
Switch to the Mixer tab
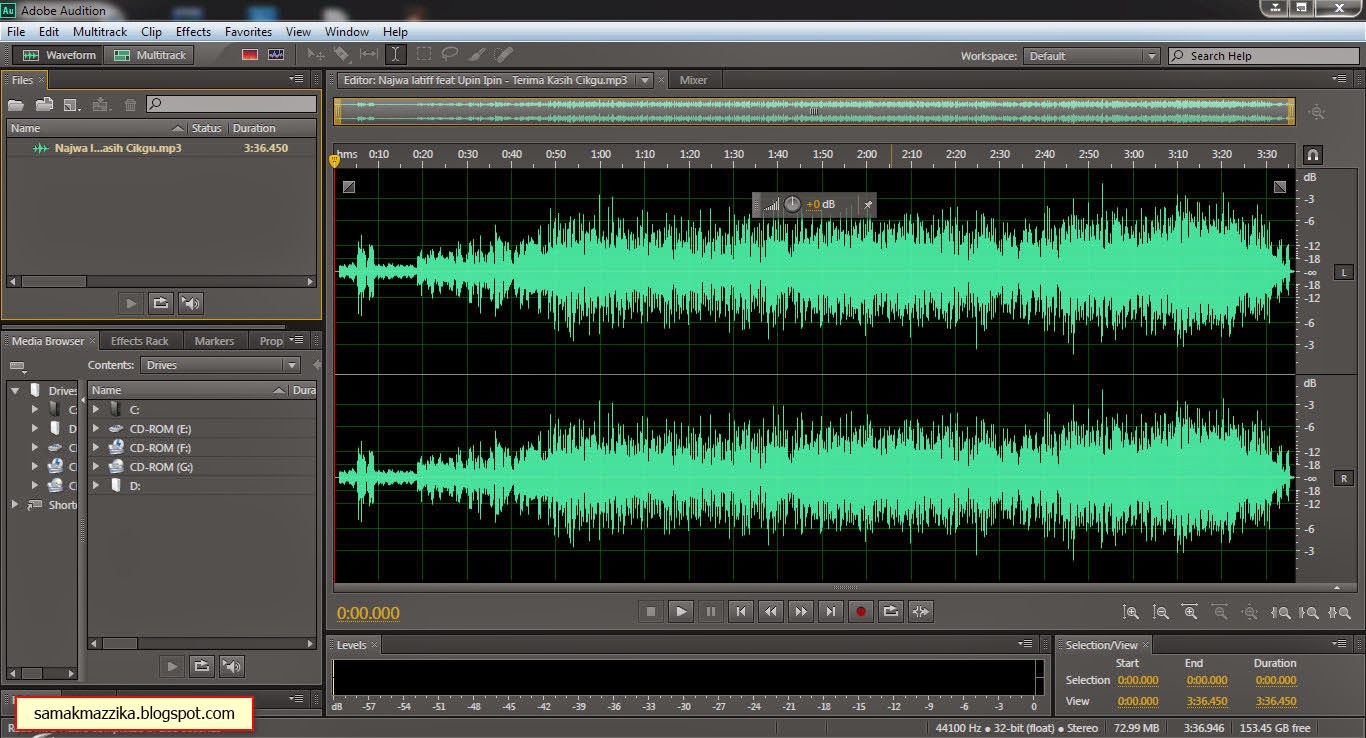point(693,80)
